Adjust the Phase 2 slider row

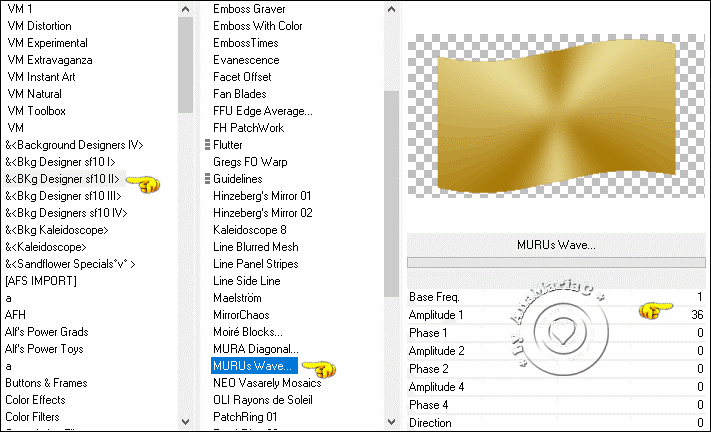[x=556, y=369]
